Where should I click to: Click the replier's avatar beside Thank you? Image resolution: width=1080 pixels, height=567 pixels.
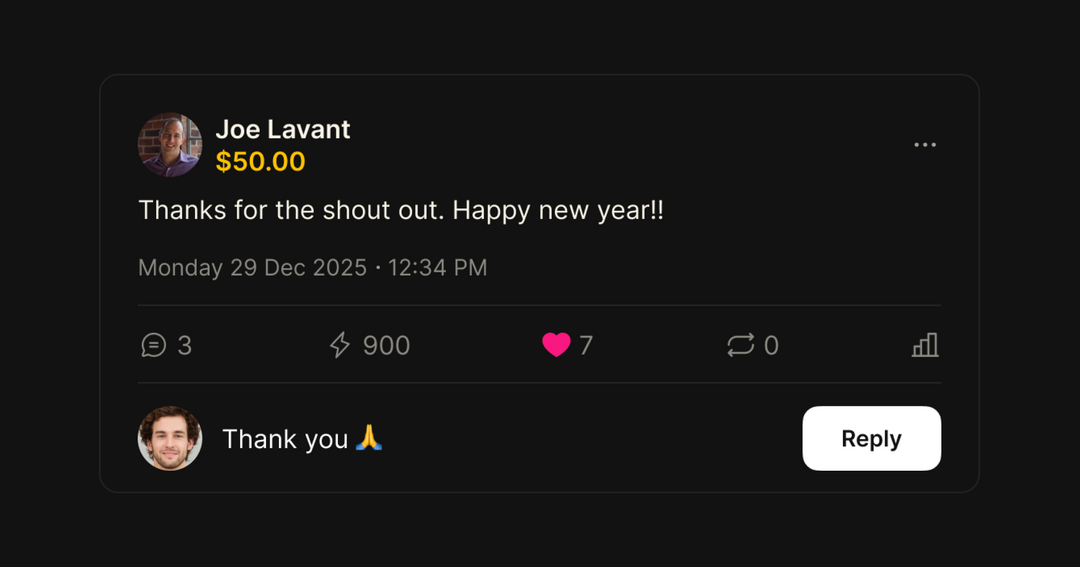point(170,438)
